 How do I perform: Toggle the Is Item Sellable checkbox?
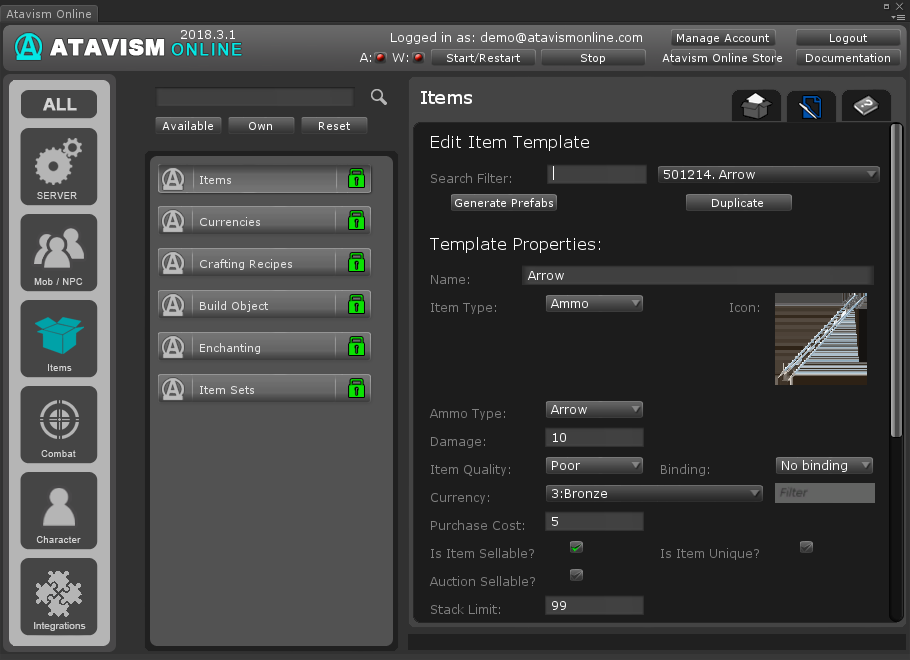click(576, 547)
